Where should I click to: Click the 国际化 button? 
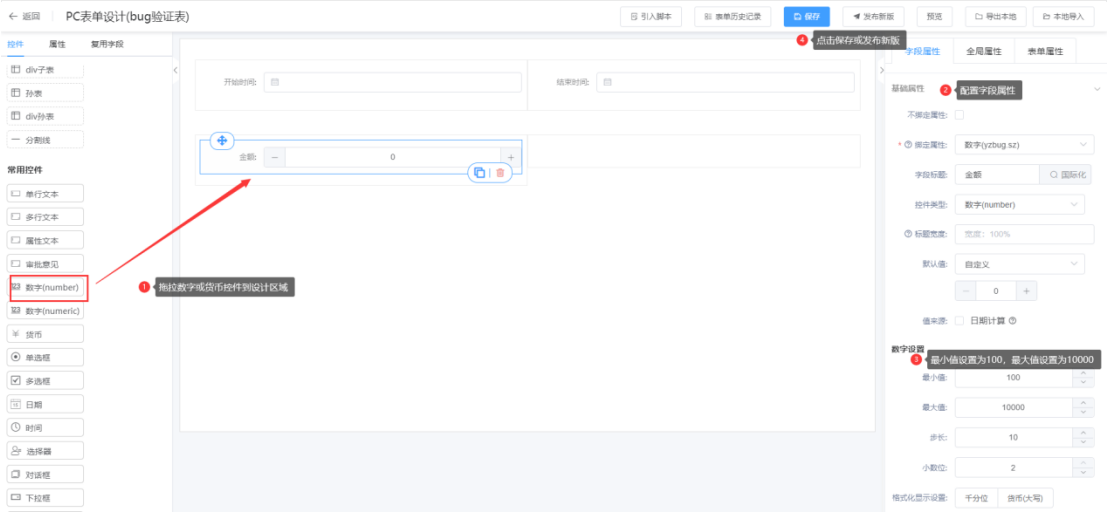pos(1066,174)
